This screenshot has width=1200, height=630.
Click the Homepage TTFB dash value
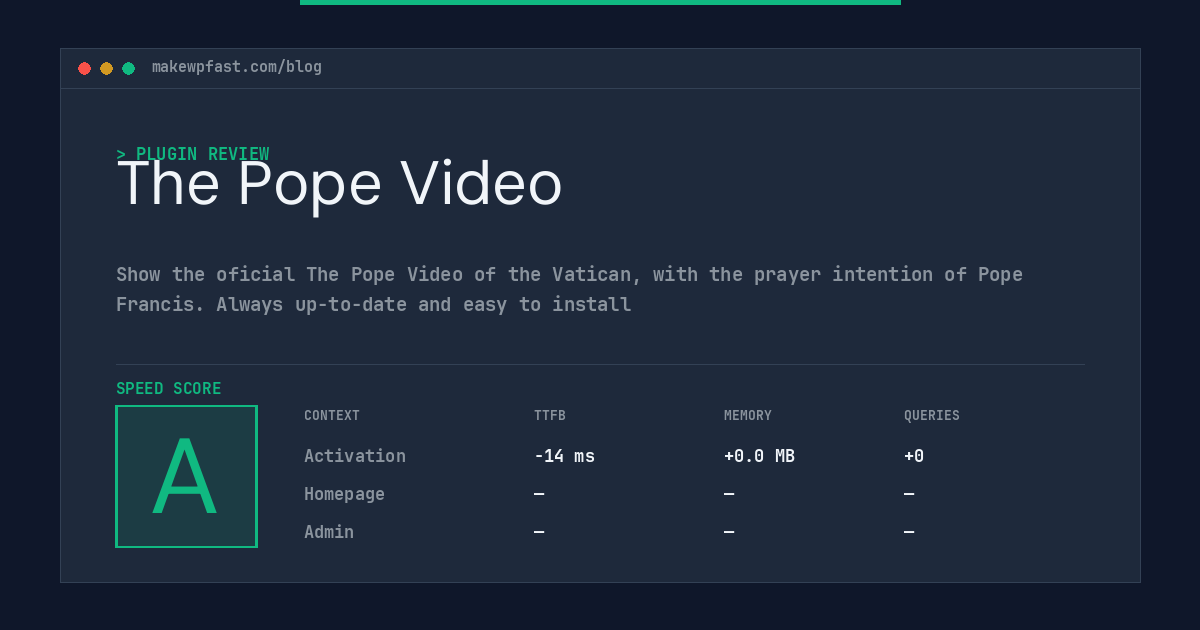click(x=539, y=494)
